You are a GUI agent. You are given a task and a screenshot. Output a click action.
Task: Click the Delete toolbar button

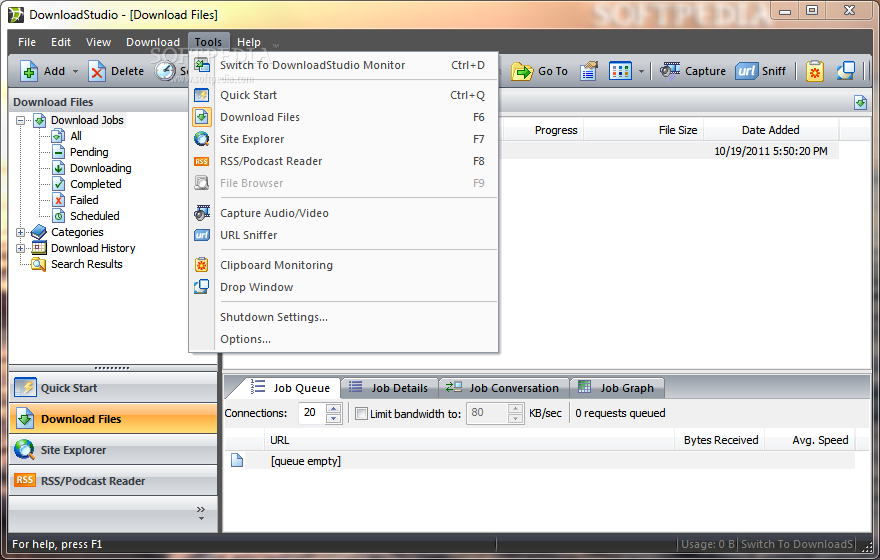(x=116, y=71)
